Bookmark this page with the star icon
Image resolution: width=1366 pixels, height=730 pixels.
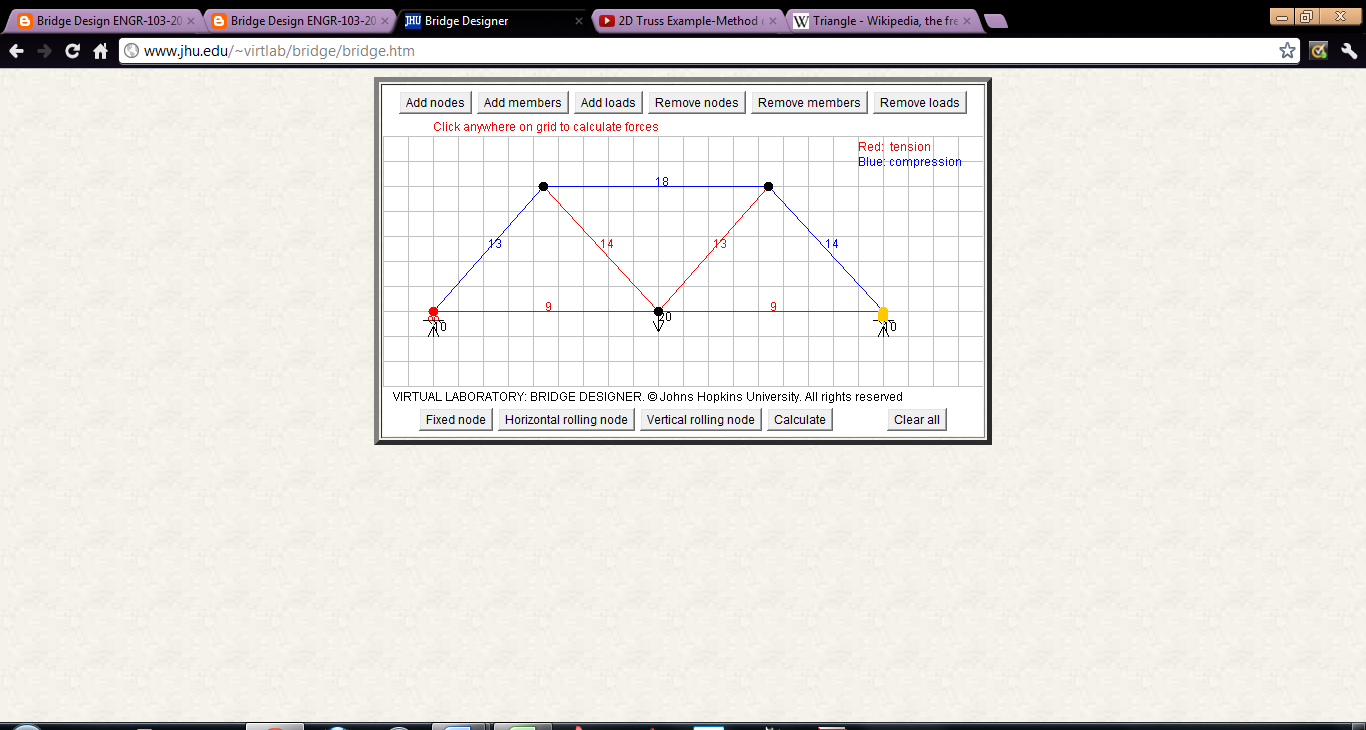tap(1287, 51)
